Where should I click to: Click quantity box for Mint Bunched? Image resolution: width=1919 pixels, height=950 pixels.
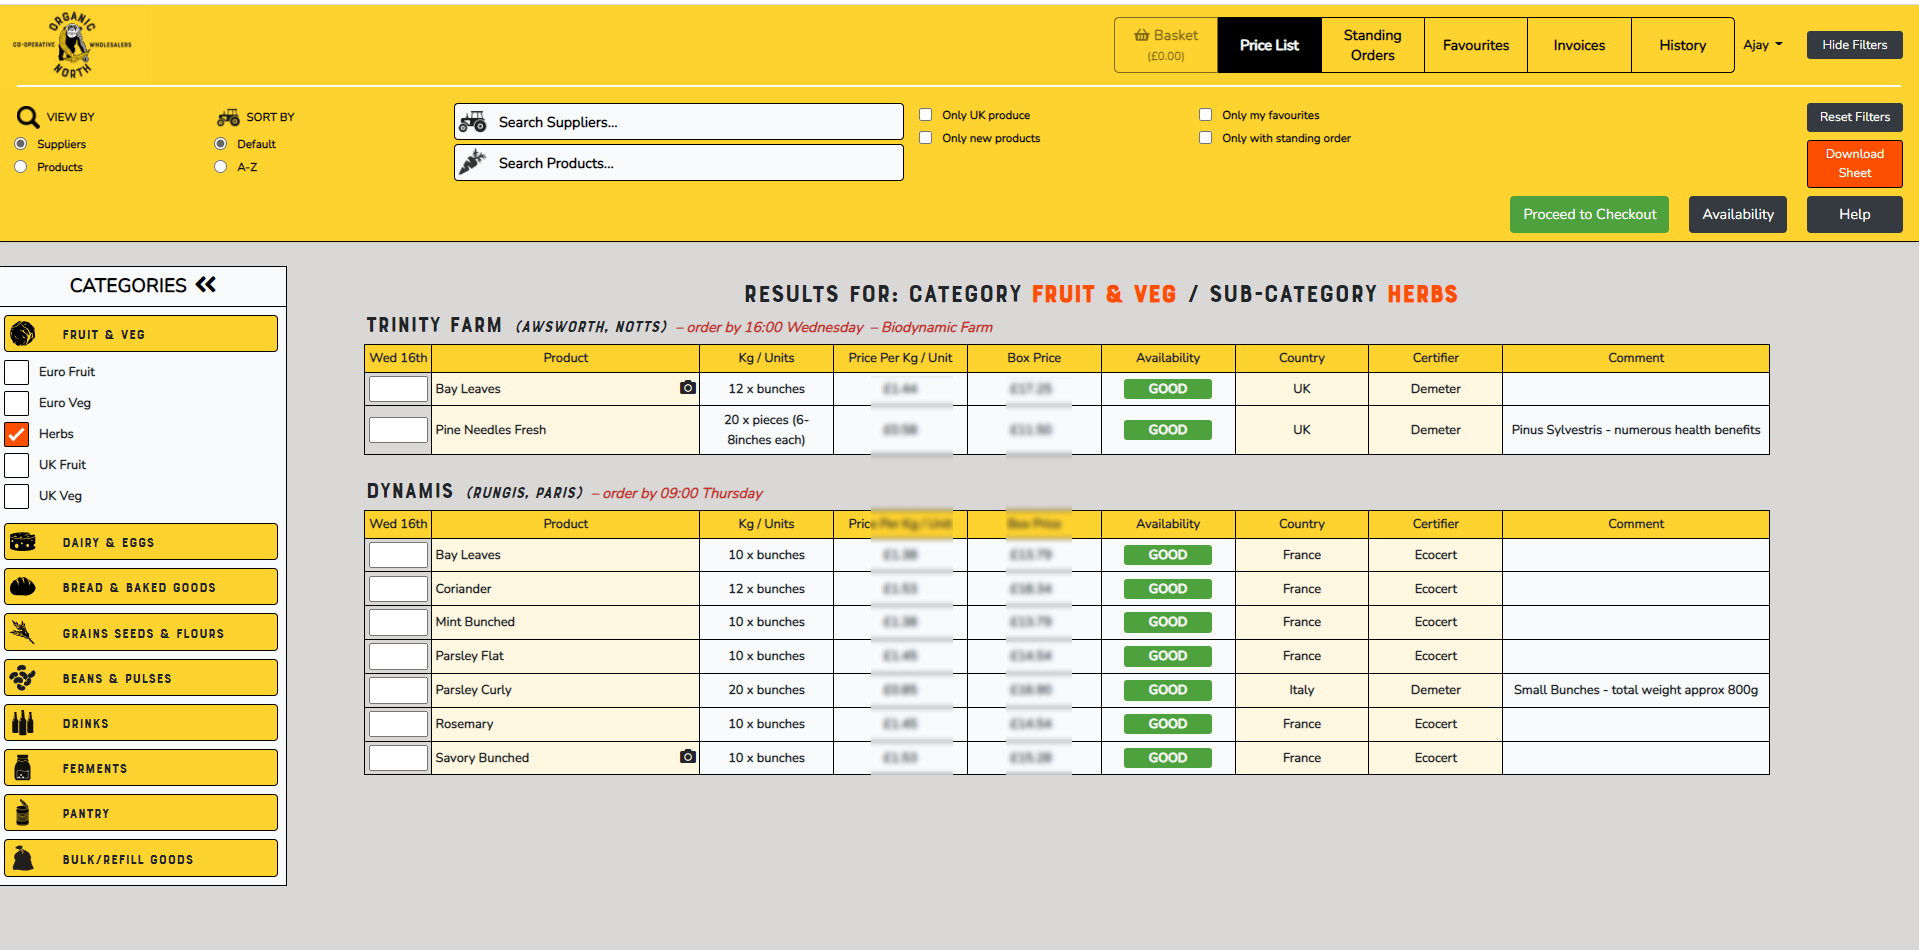398,622
